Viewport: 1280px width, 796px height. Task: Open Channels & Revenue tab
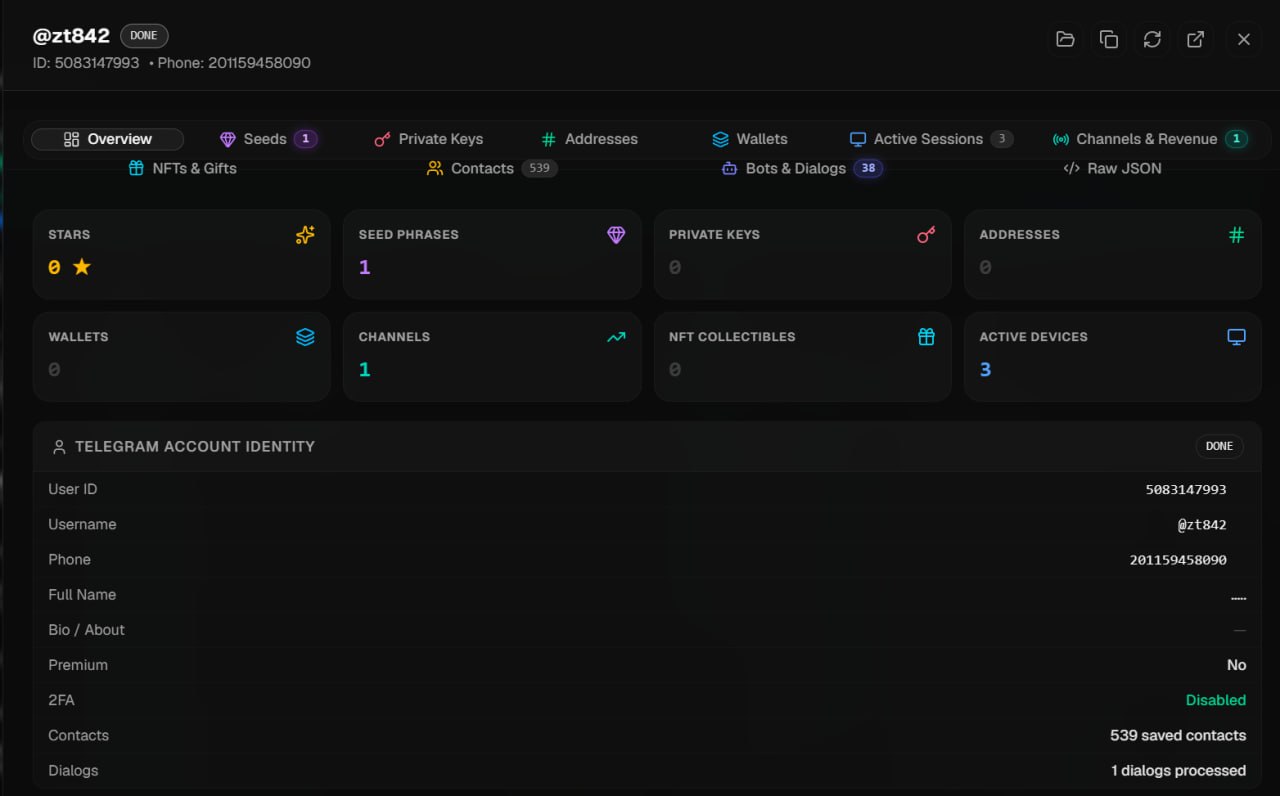coord(1150,139)
